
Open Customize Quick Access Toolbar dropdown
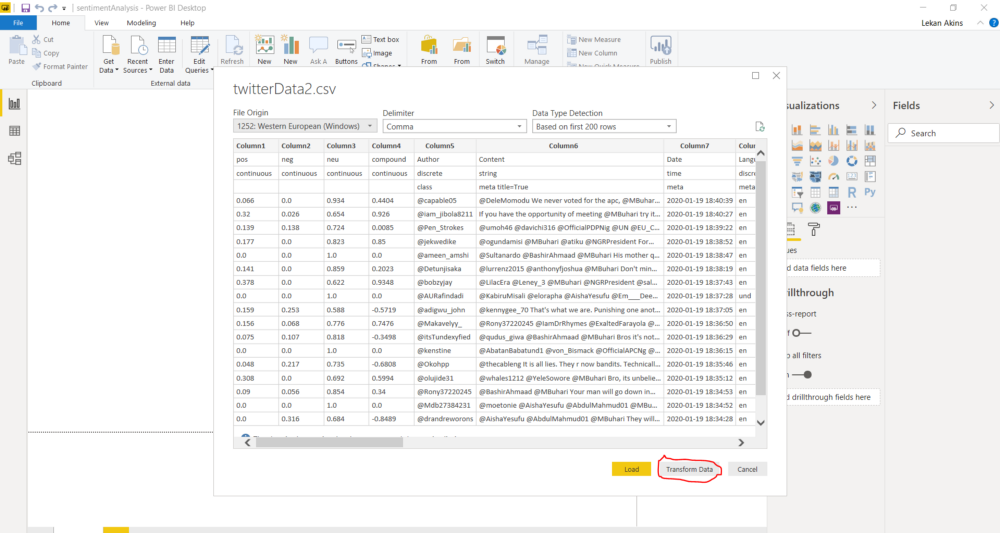pos(64,9)
